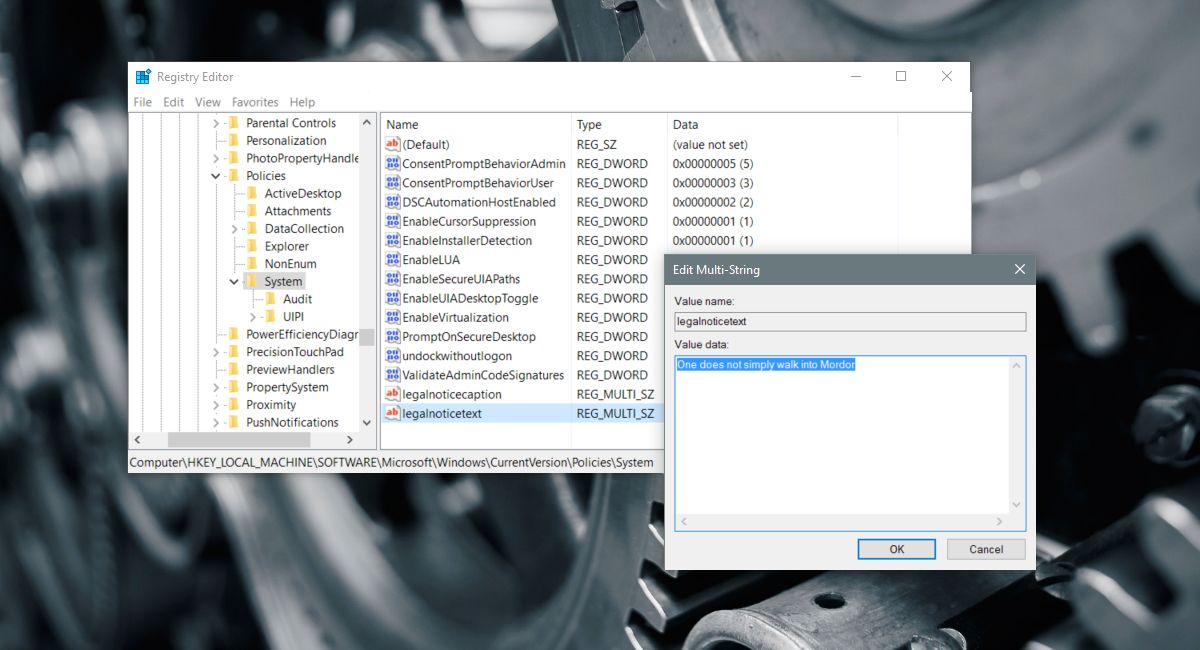Click the Explorer folder icon in tree

click(x=252, y=246)
